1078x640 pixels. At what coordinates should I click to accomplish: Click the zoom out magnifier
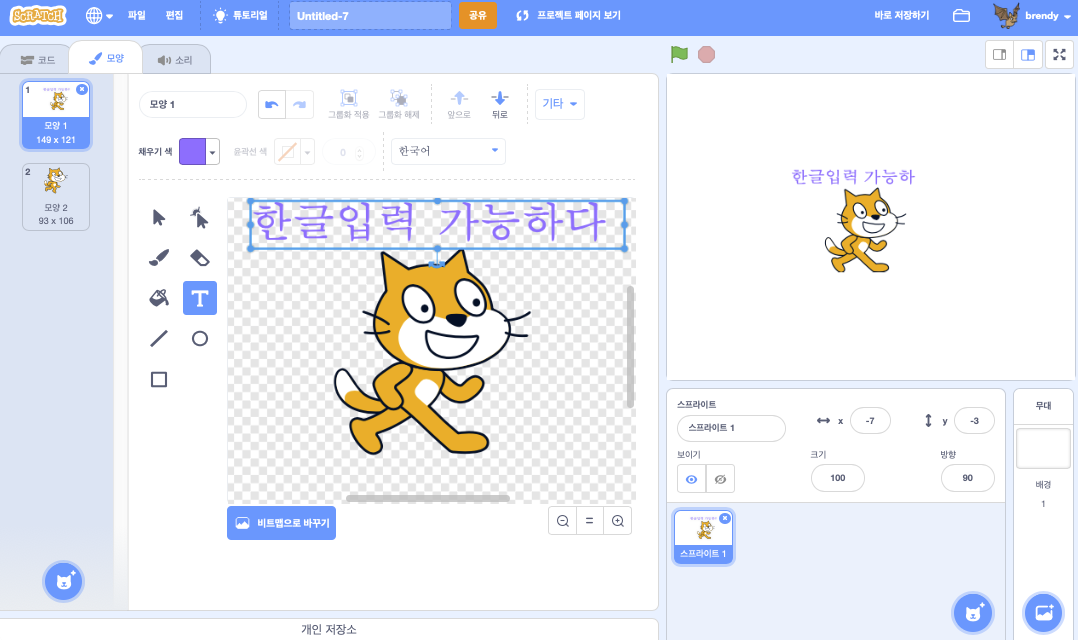point(562,521)
